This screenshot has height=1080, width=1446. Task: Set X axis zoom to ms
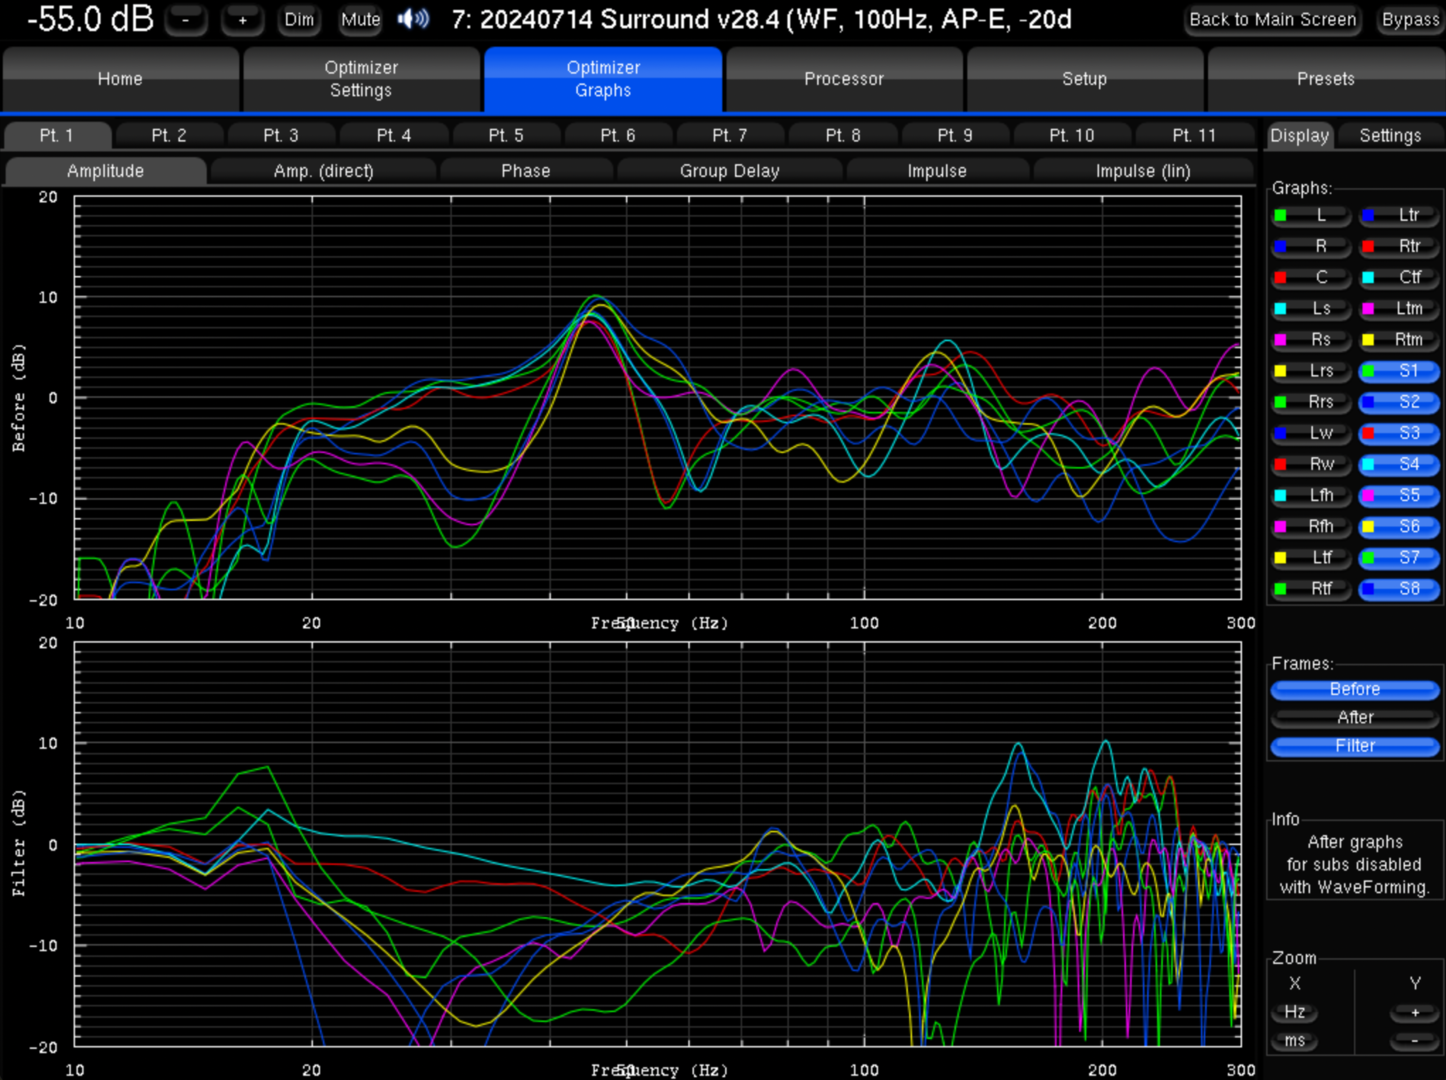[1294, 1041]
